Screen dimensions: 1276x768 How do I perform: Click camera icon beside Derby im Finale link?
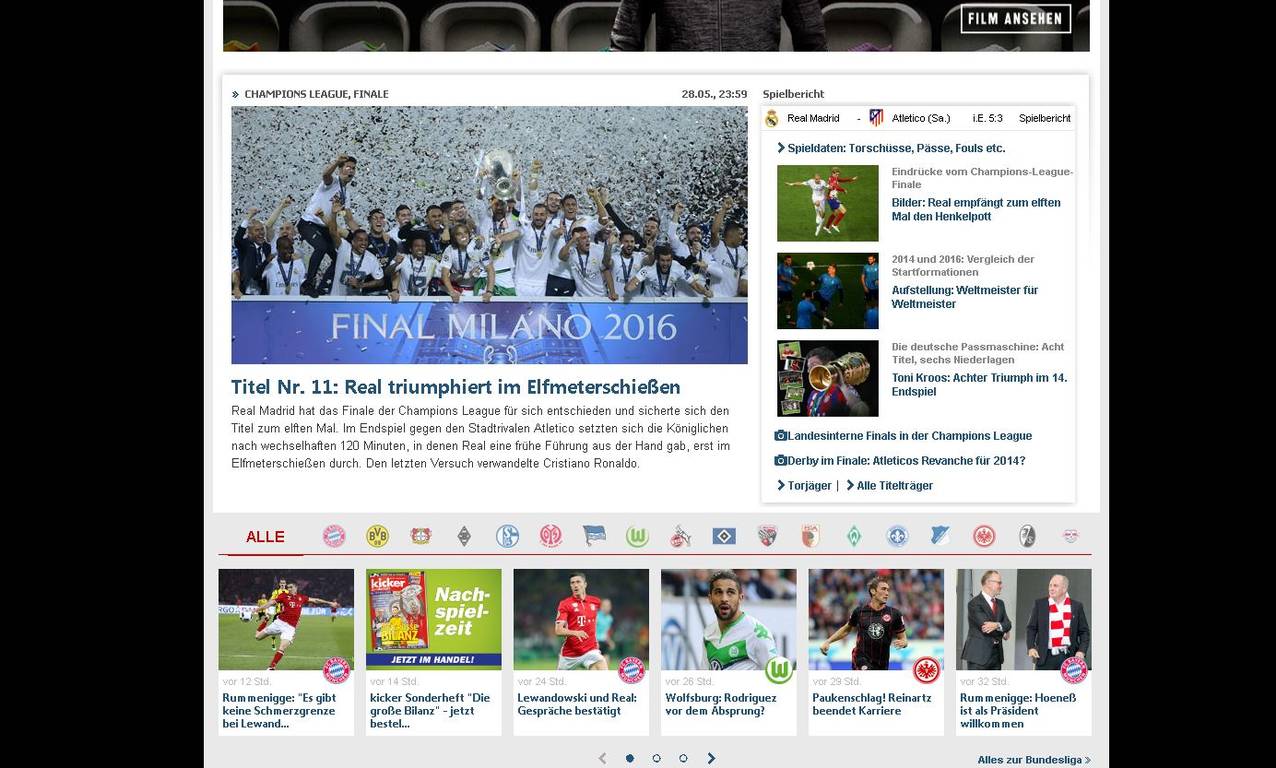tap(780, 461)
